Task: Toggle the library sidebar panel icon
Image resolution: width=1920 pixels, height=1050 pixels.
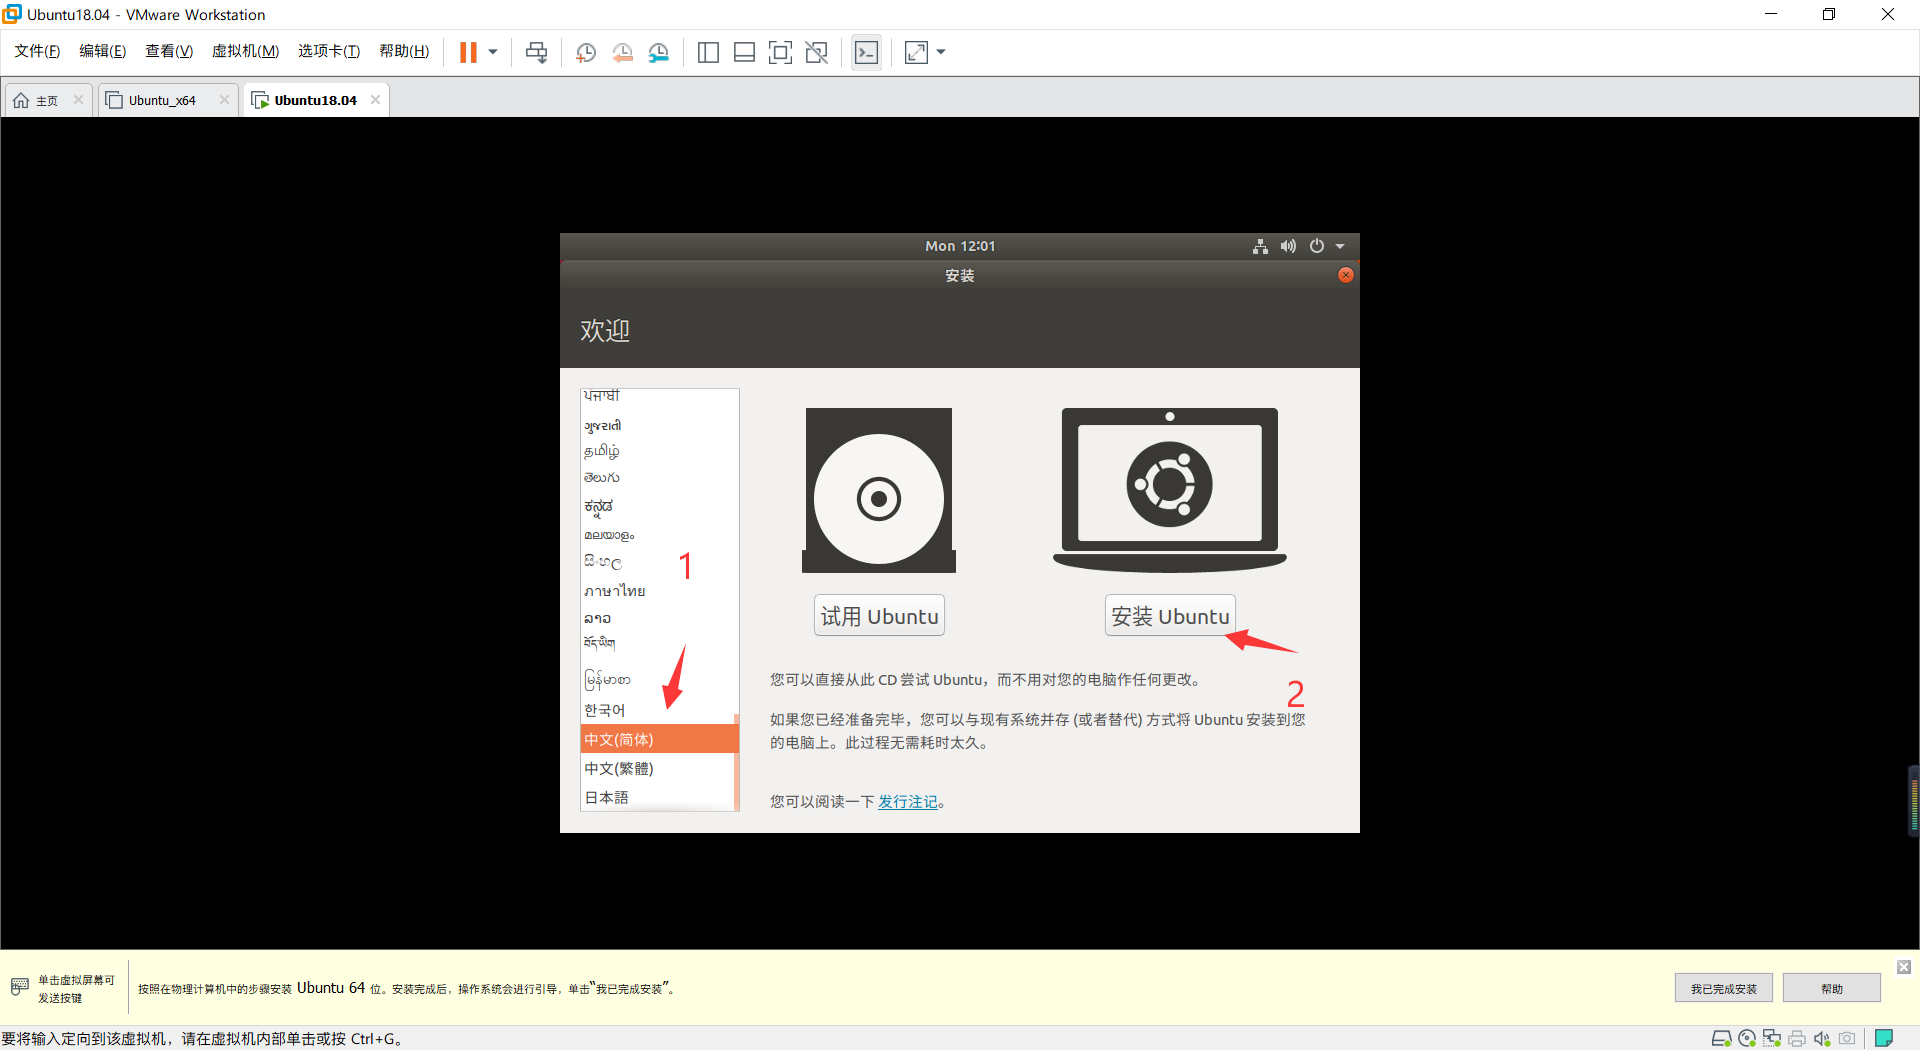Action: pyautogui.click(x=708, y=52)
